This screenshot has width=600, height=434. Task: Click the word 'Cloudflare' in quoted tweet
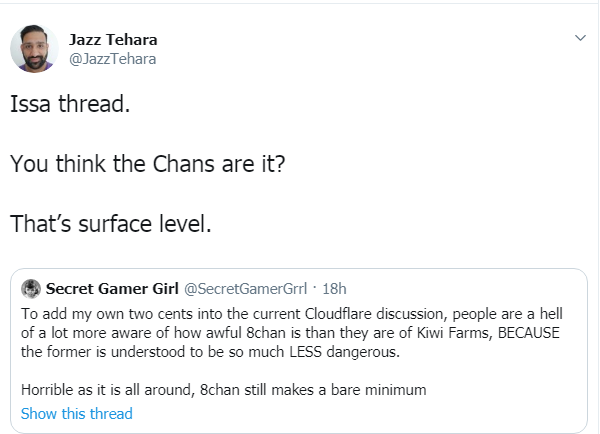(338, 314)
